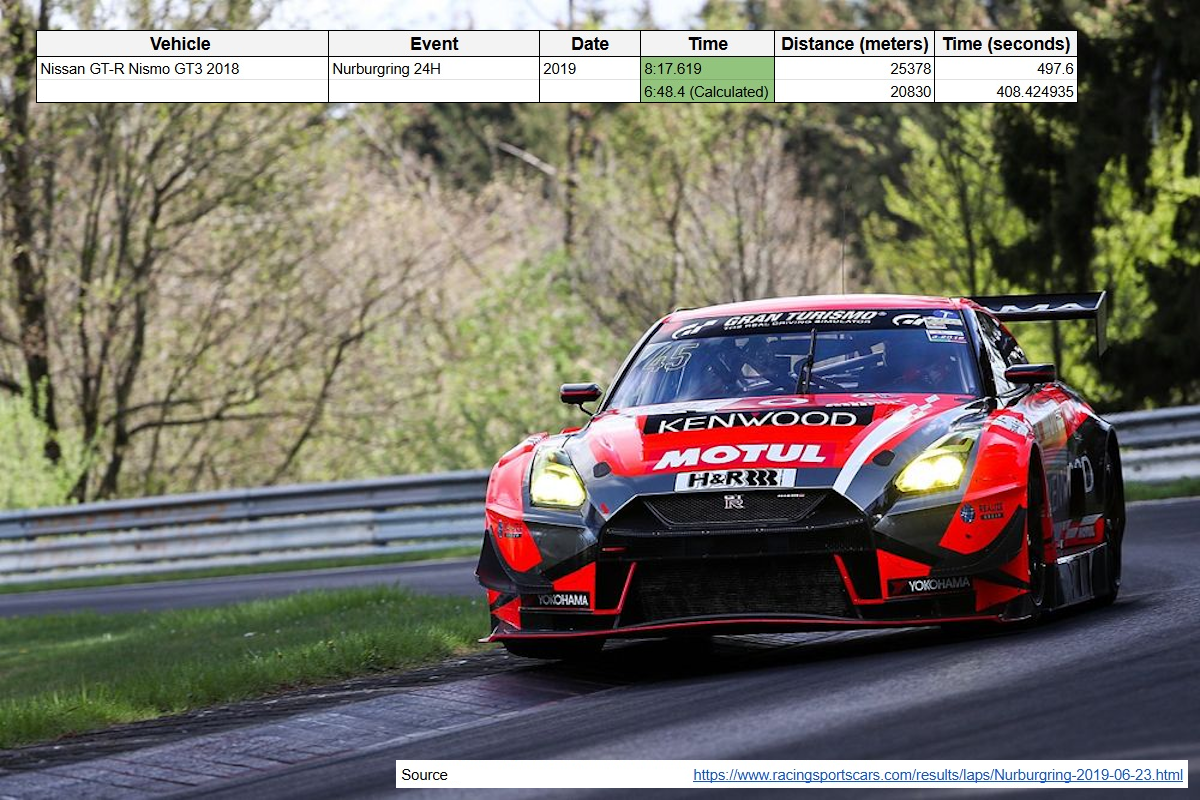This screenshot has height=800, width=1200.
Task: Click the Nurburgring 24H event cell
Action: tap(434, 69)
